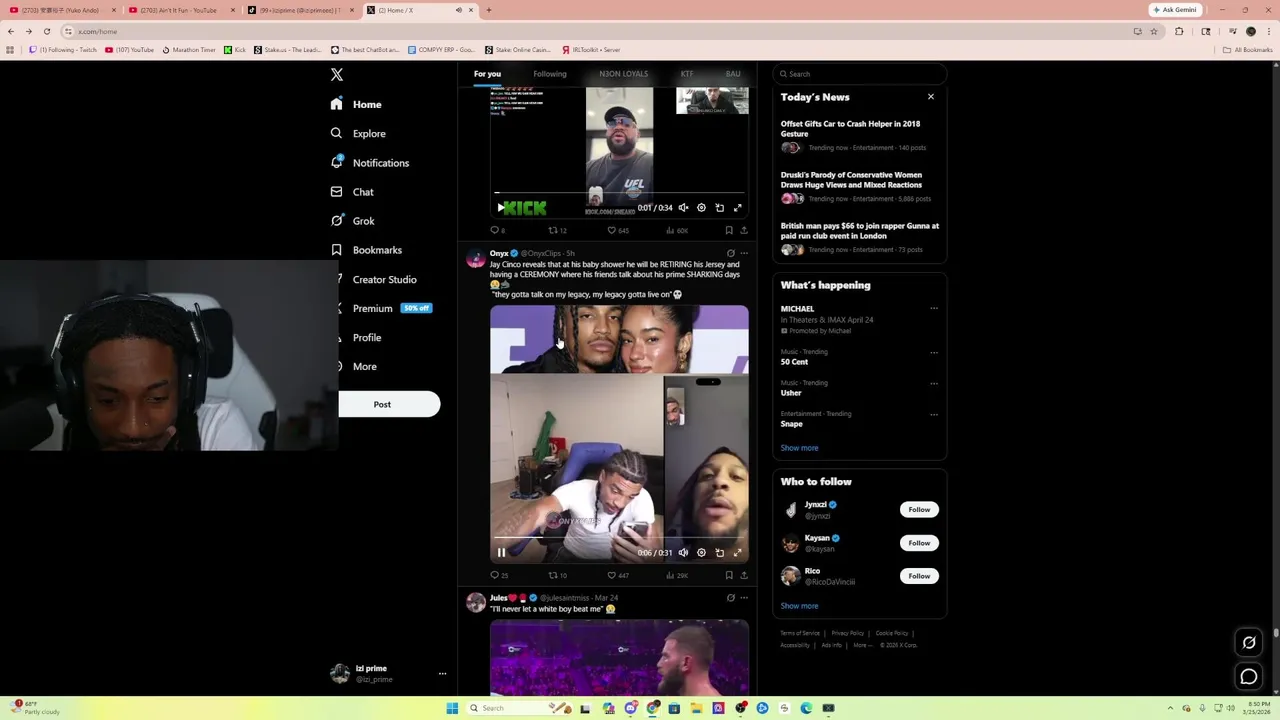
Task: Like the Onyx post with 447 likes
Action: click(x=618, y=575)
